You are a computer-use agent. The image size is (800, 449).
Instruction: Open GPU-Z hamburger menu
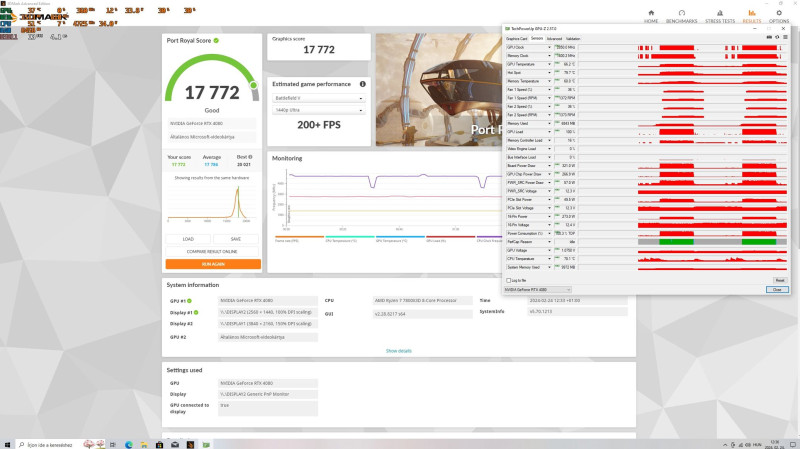[785, 37]
